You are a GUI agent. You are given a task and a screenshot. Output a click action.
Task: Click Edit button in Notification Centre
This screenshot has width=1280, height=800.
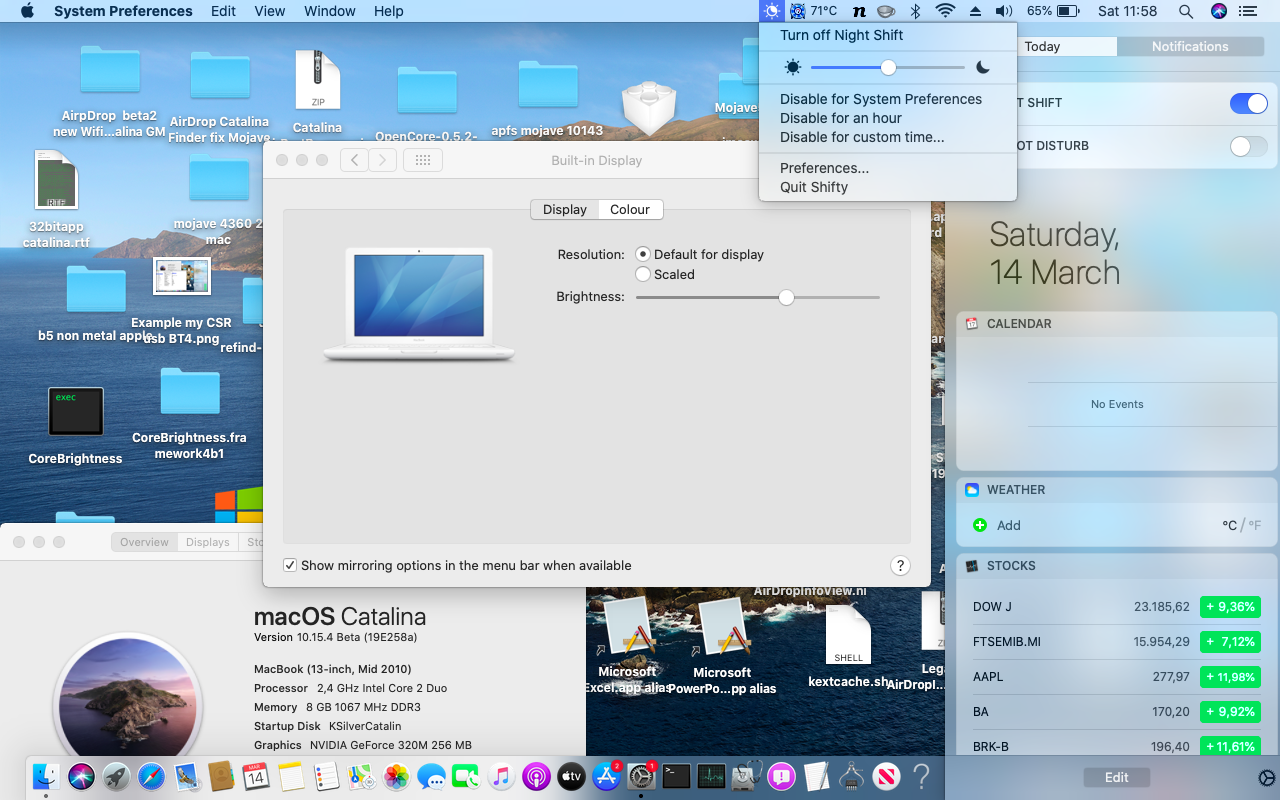pyautogui.click(x=1117, y=777)
